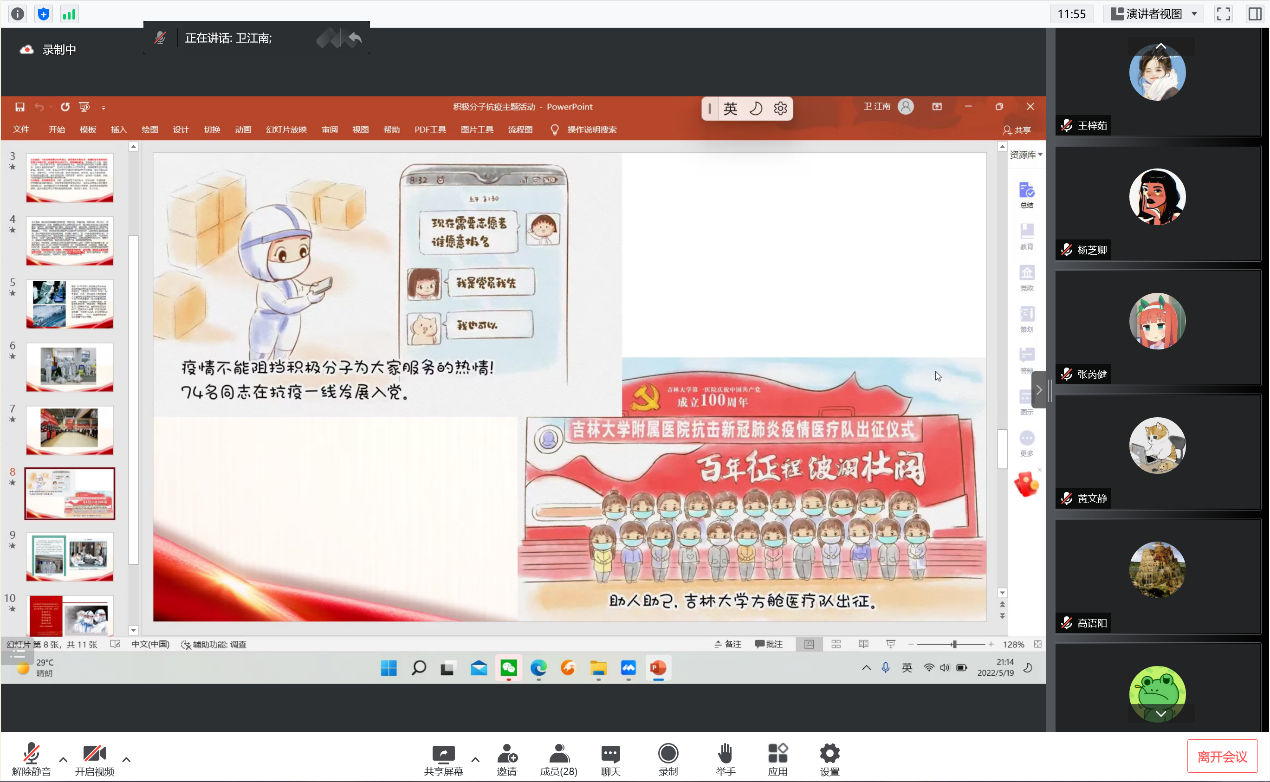
Task: Click the 离开会议 leave meeting button
Action: point(1222,756)
